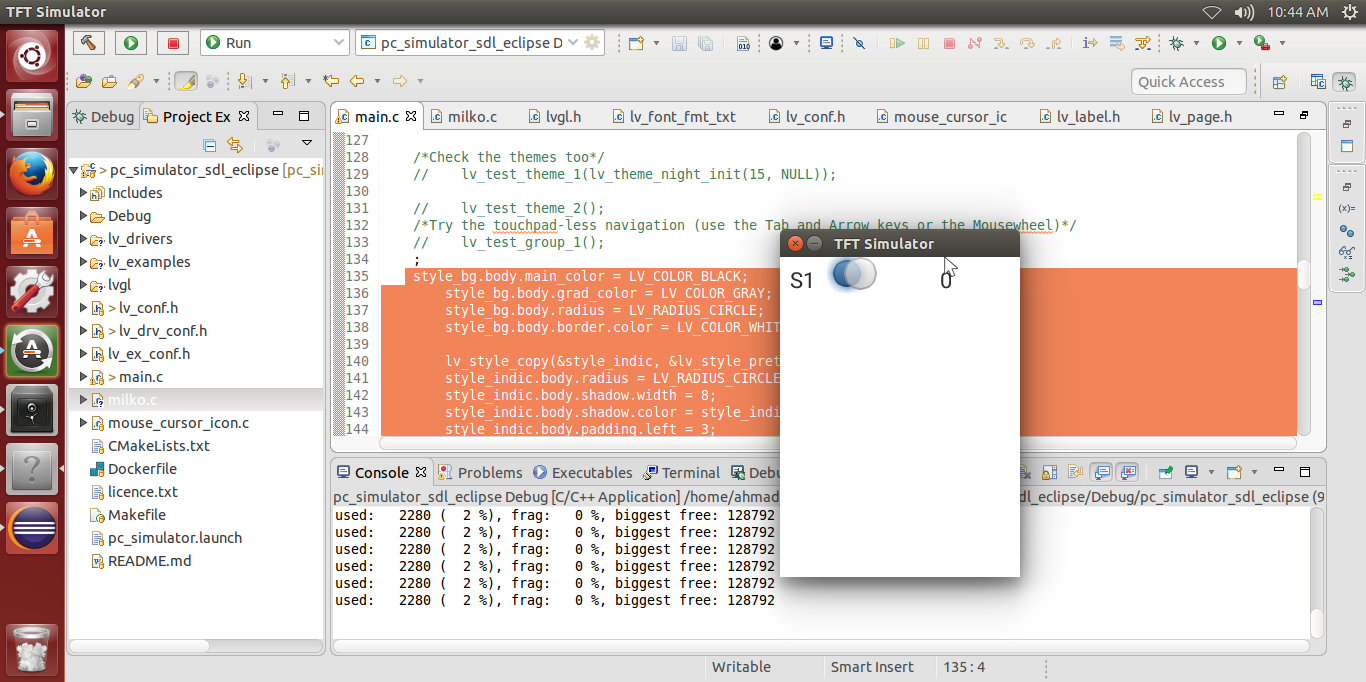Click the Skip All Breakpoints icon
The image size is (1366, 682).
[858, 43]
